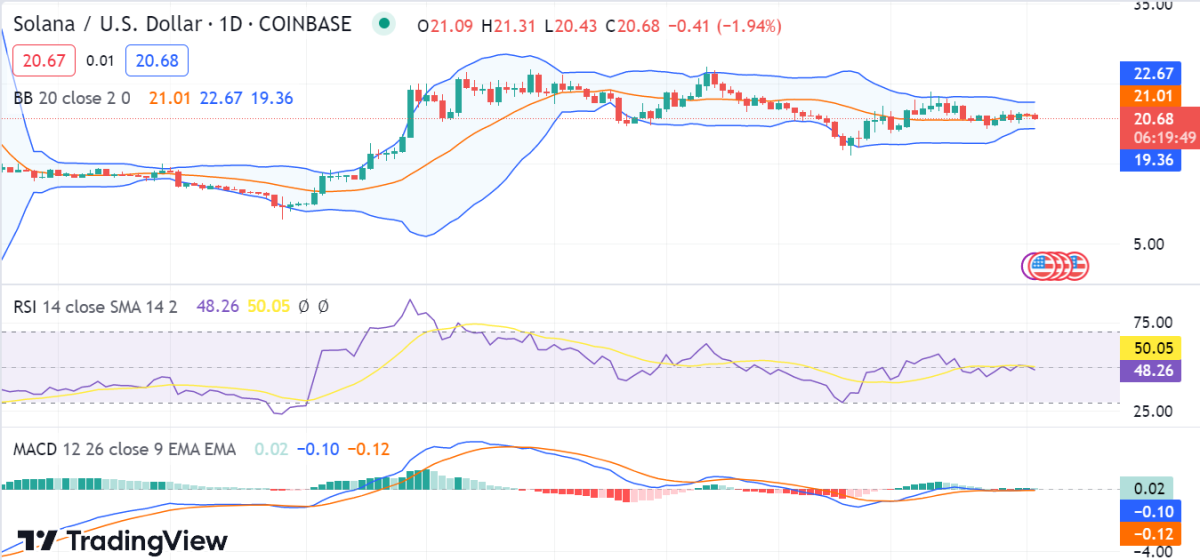Viewport: 1200px width, 560px height.
Task: Select the RSI 14 close indicator legend
Action: click(95, 306)
